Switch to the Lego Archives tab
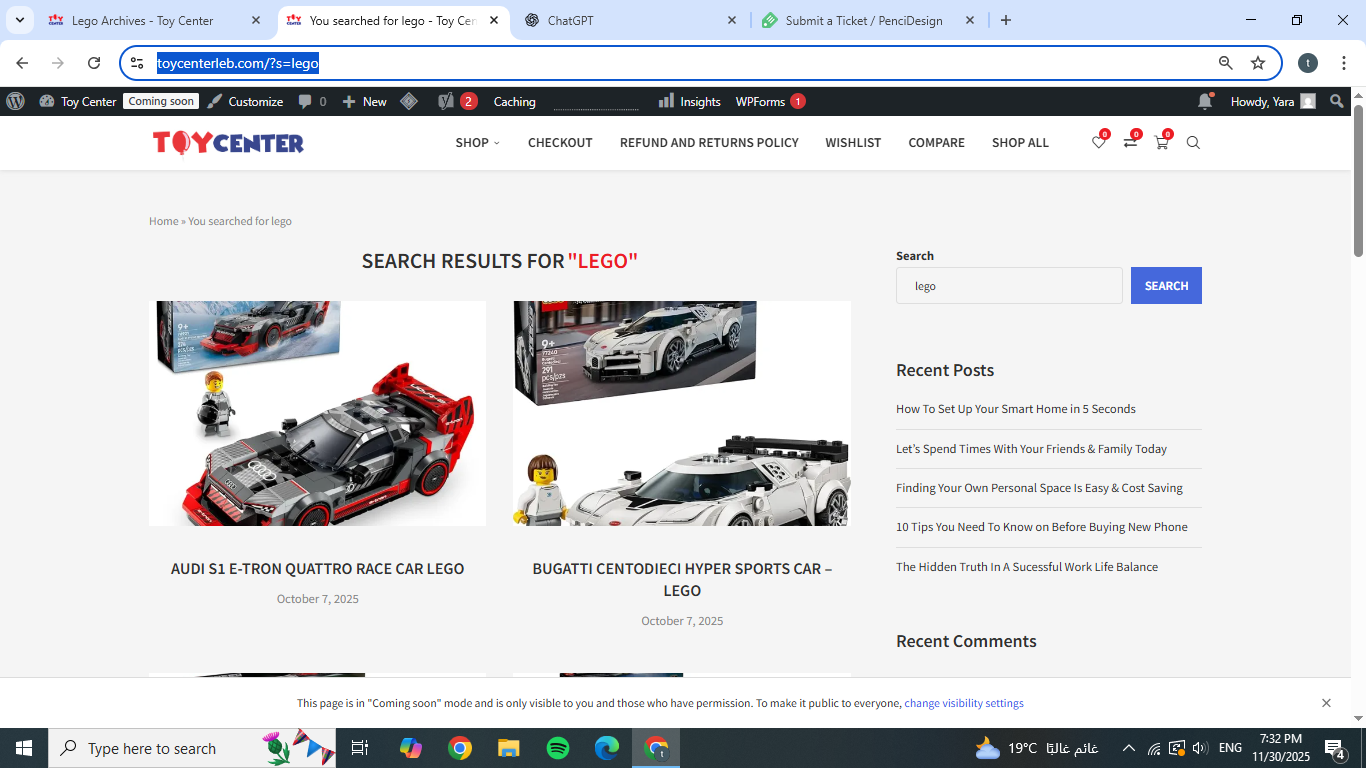Image resolution: width=1366 pixels, height=768 pixels. (142, 20)
